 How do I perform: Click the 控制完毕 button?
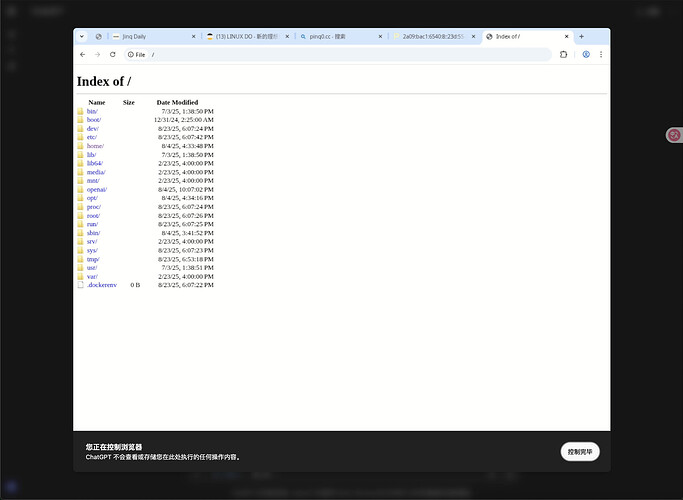580,452
